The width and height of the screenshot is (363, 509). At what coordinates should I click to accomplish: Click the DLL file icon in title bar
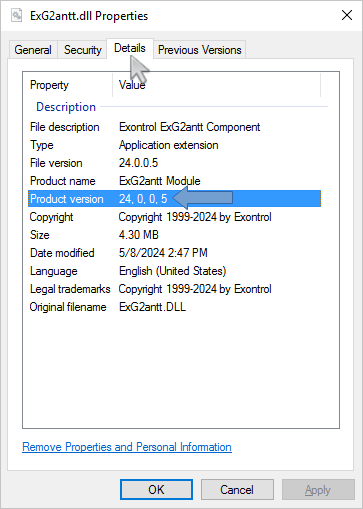[17, 15]
